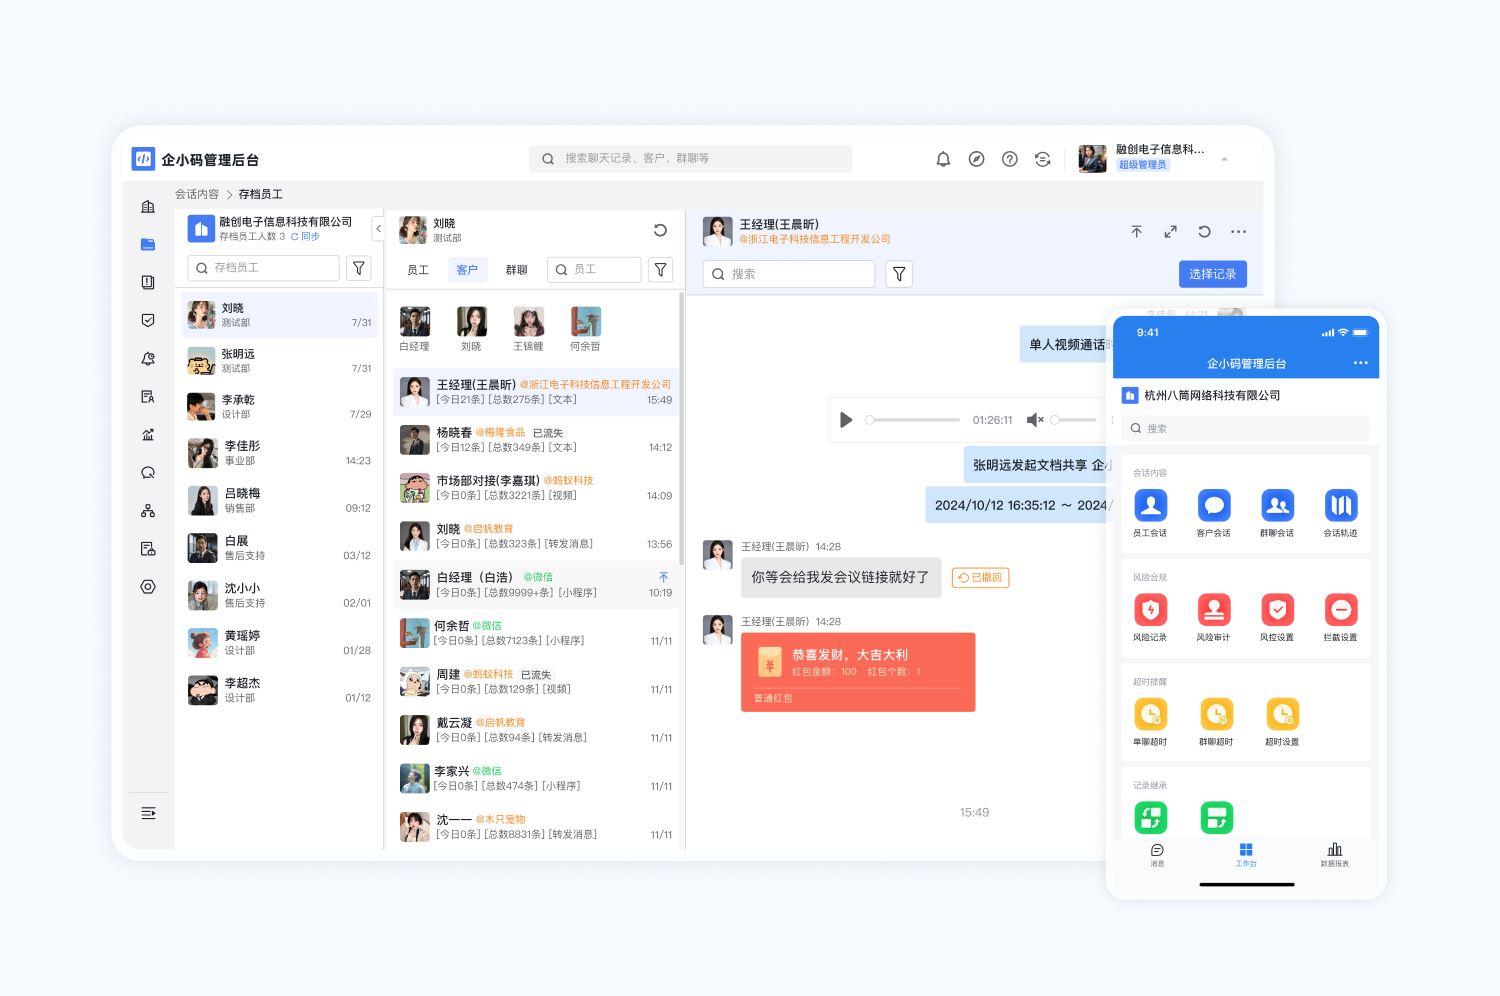Open the more options menu in chat header
Image resolution: width=1500 pixels, height=996 pixels.
(1238, 232)
